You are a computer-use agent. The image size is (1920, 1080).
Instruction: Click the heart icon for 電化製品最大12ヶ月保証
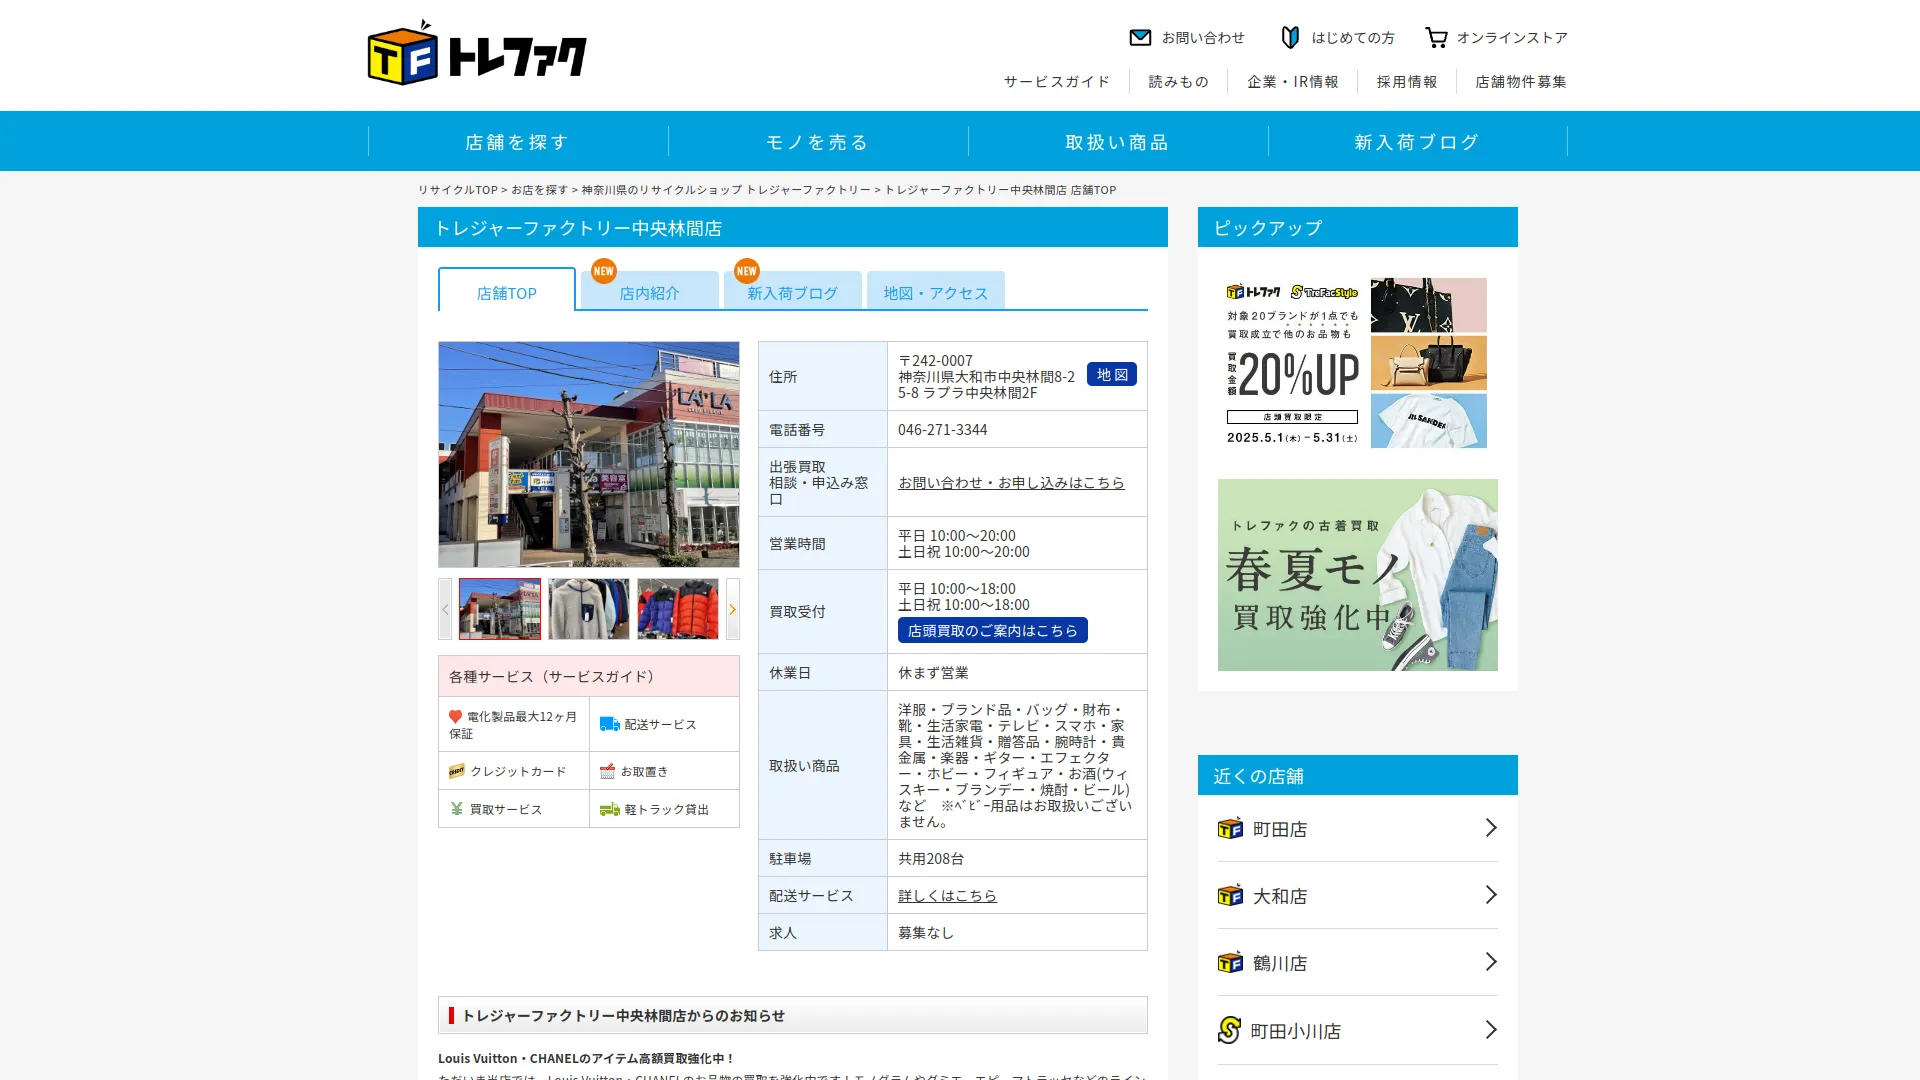[455, 716]
